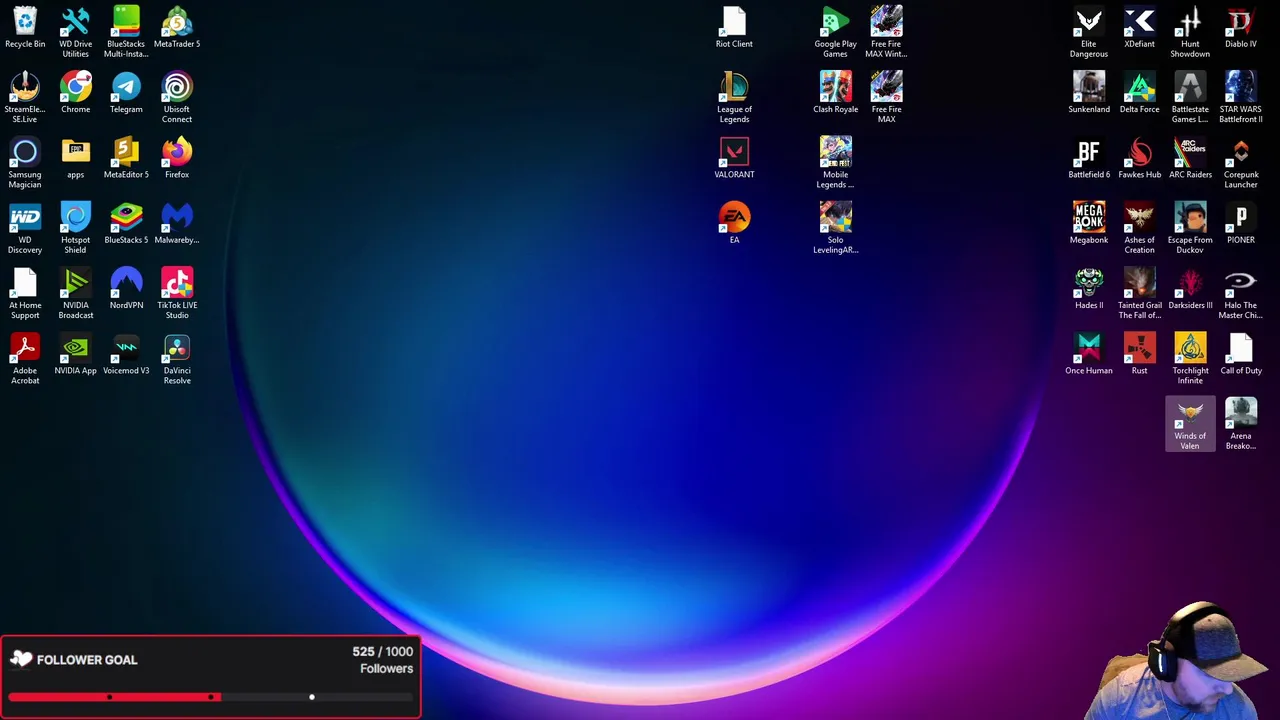The width and height of the screenshot is (1280, 720).
Task: Select the Rust desktop icon
Action: [x=1140, y=347]
